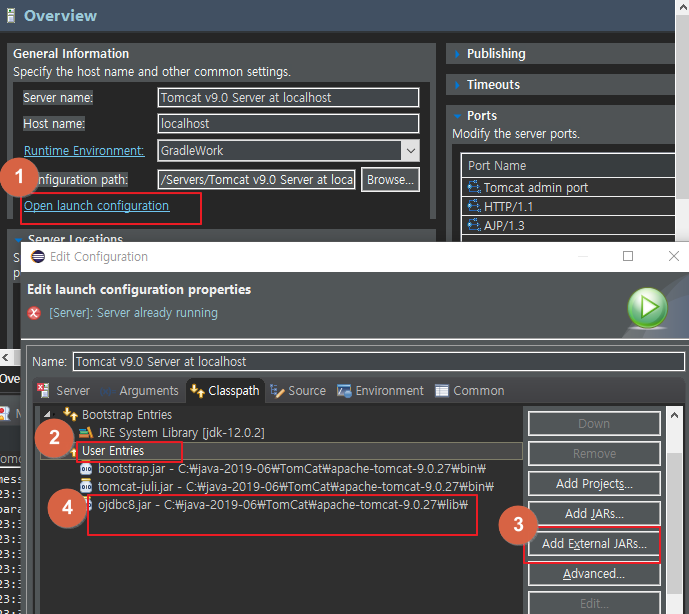This screenshot has height=614, width=689.
Task: Click the JRE System Library books icon
Action: [86, 433]
